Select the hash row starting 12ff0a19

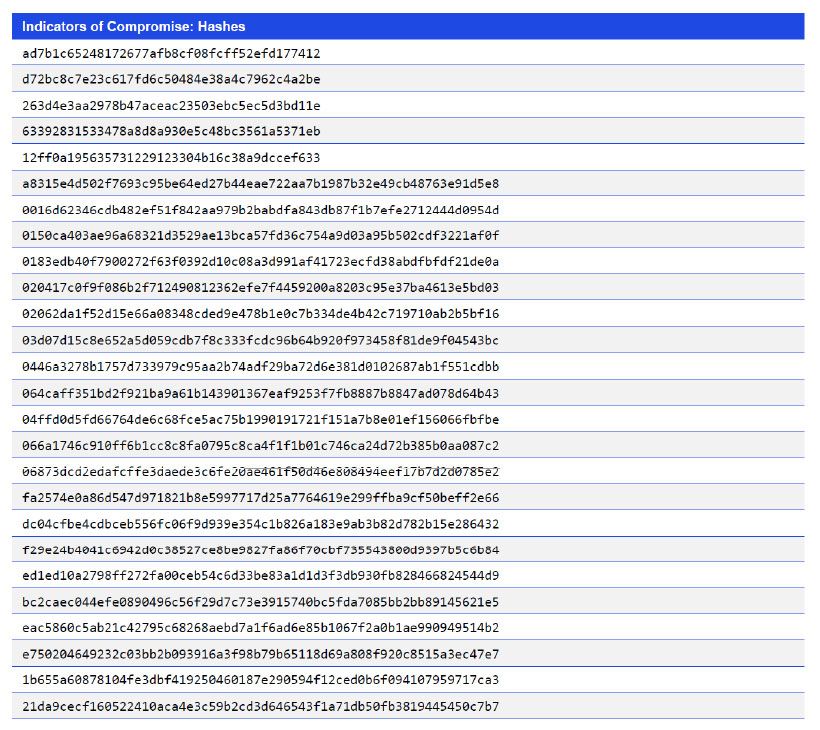pos(171,157)
